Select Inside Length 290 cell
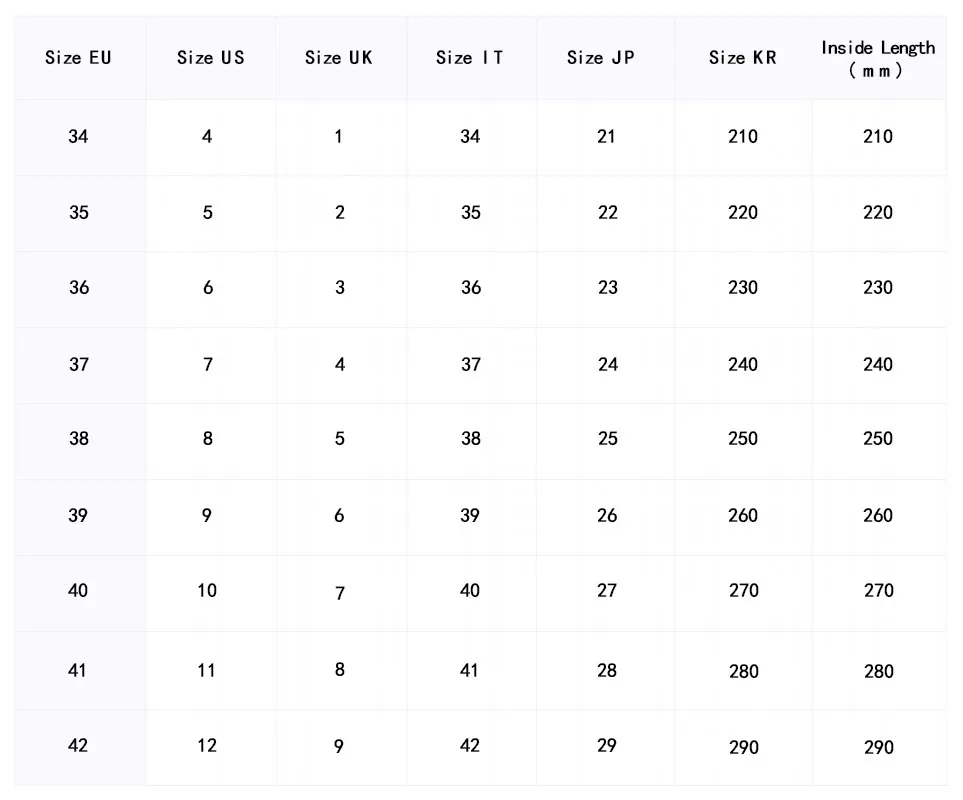This screenshot has width=963, height=800. tap(878, 748)
